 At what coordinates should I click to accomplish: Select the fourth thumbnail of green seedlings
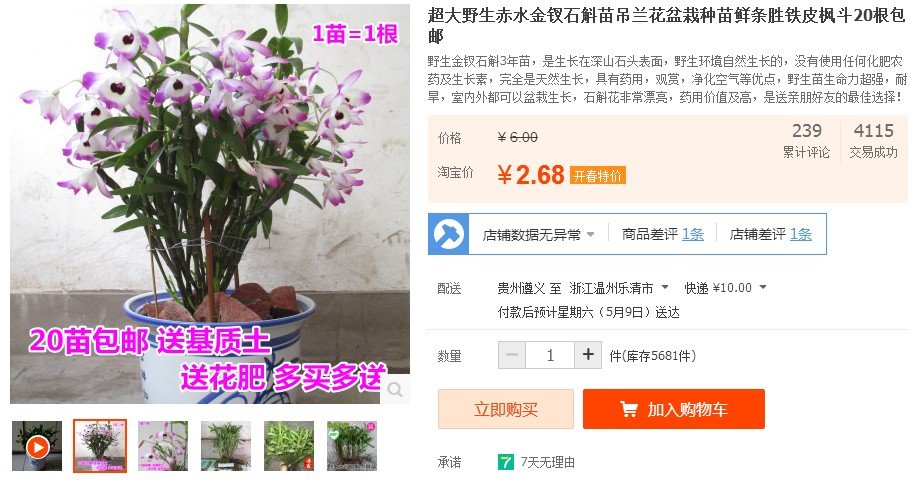tap(226, 446)
